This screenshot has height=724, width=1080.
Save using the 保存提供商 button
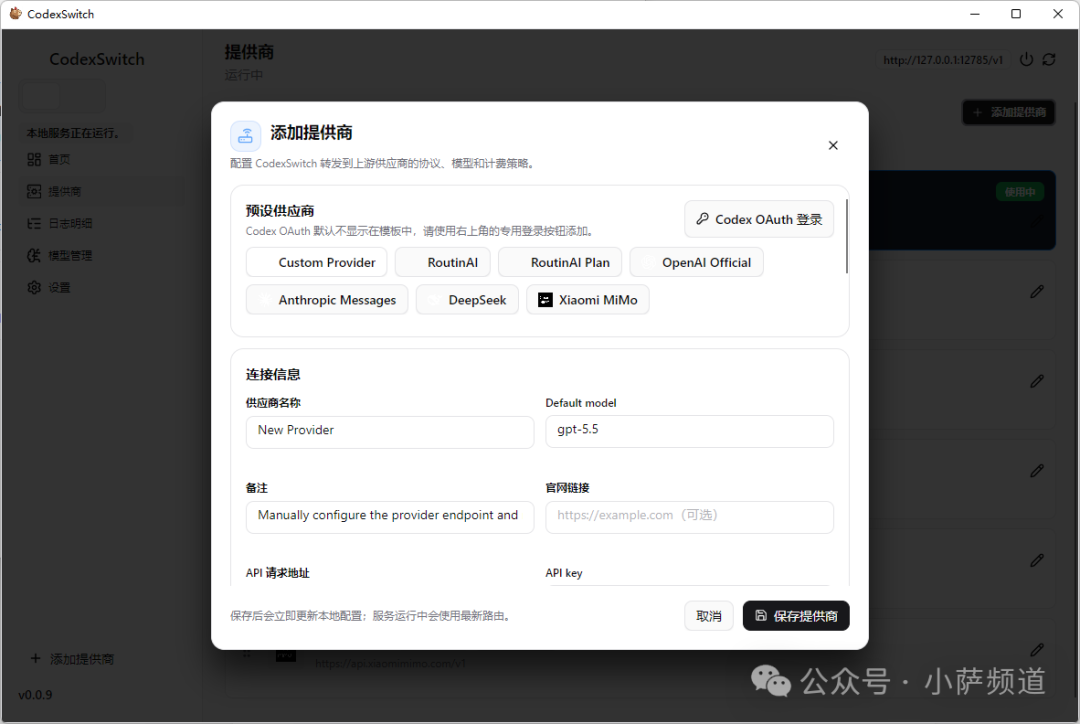tap(796, 616)
